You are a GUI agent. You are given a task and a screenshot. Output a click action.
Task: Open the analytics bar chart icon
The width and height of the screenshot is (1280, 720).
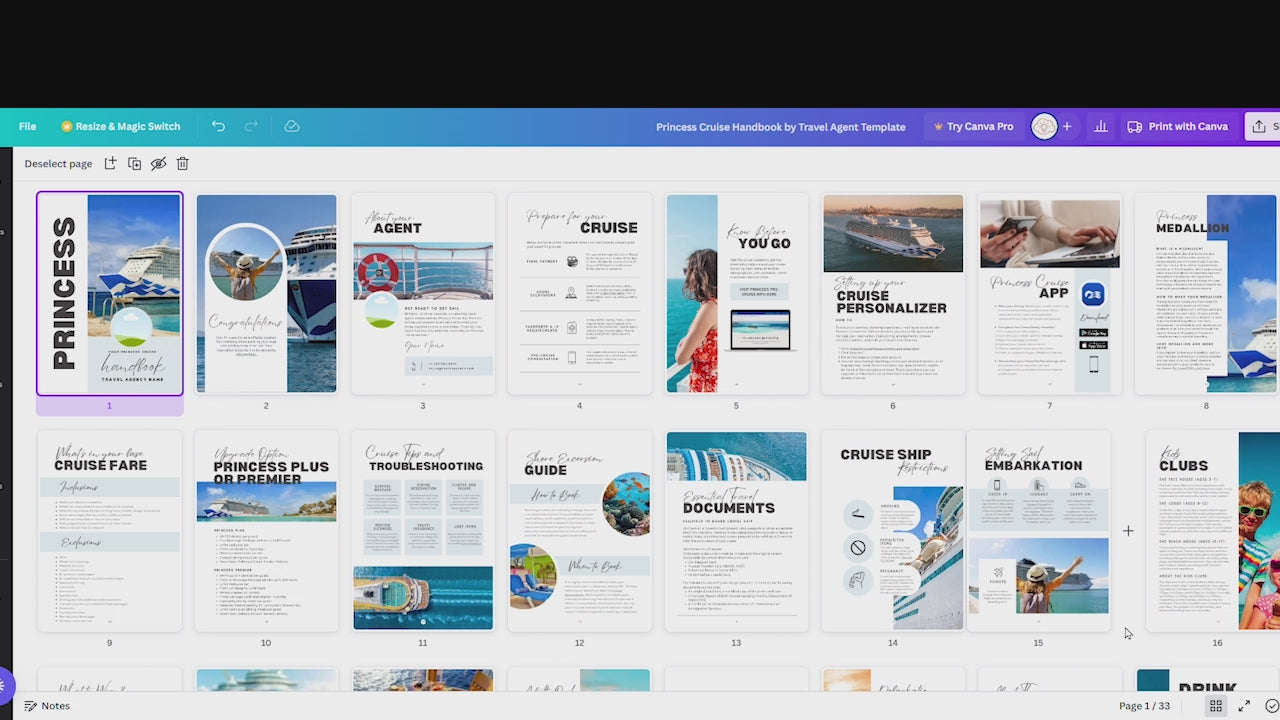[1101, 127]
